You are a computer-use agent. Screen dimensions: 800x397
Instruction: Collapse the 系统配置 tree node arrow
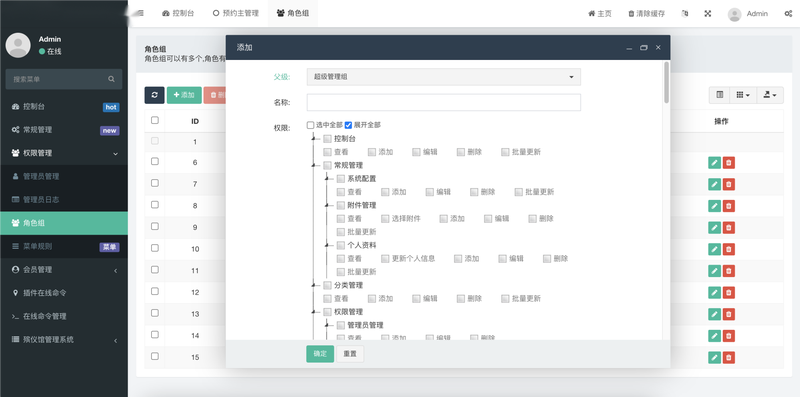coord(326,179)
